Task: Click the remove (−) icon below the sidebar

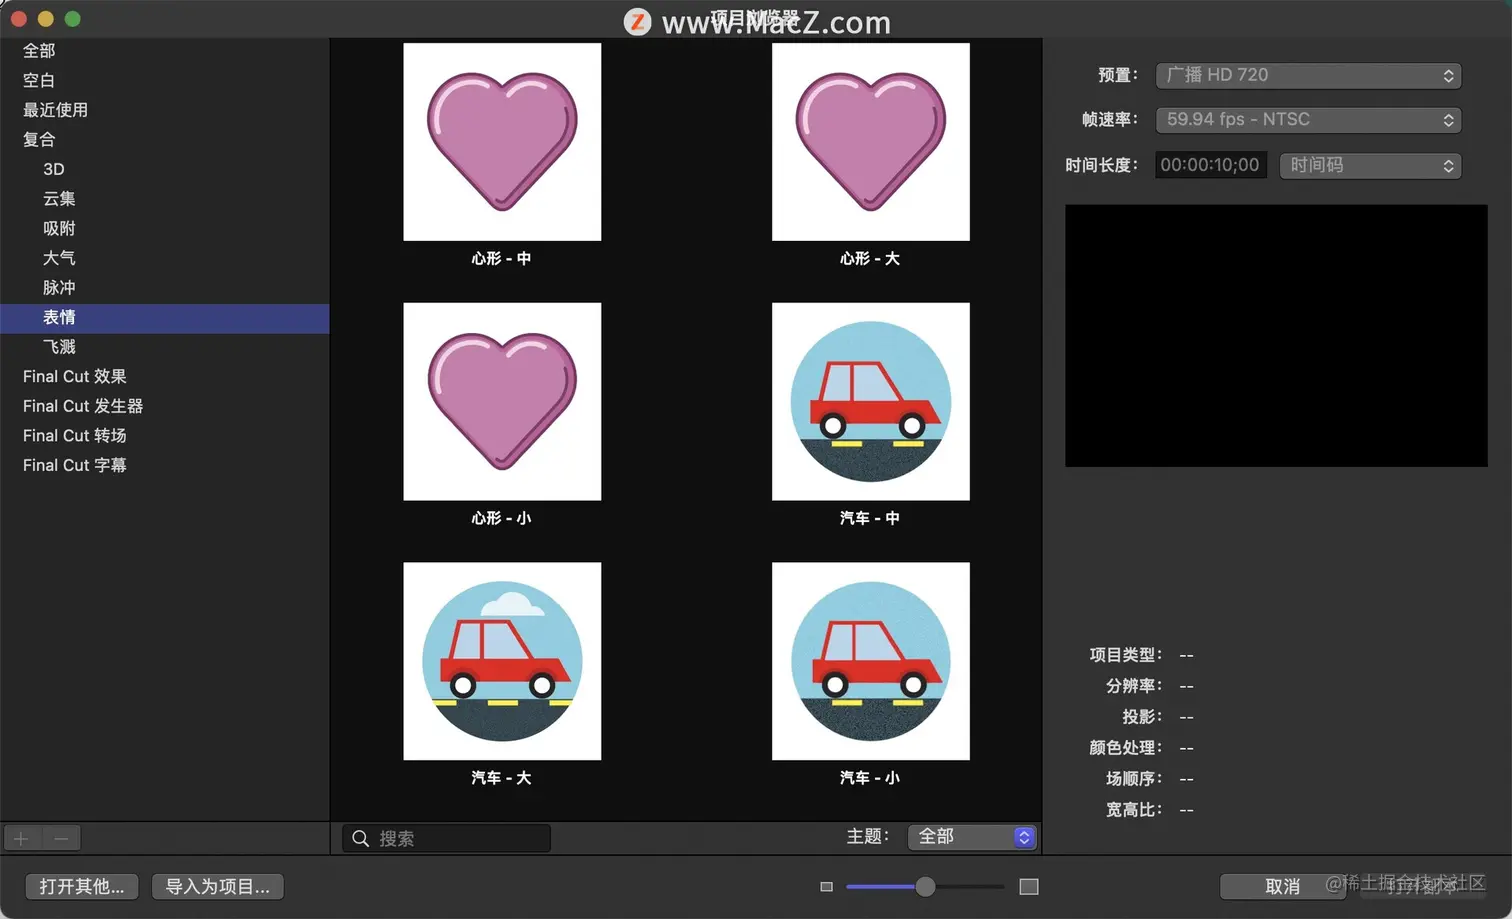Action: [60, 838]
